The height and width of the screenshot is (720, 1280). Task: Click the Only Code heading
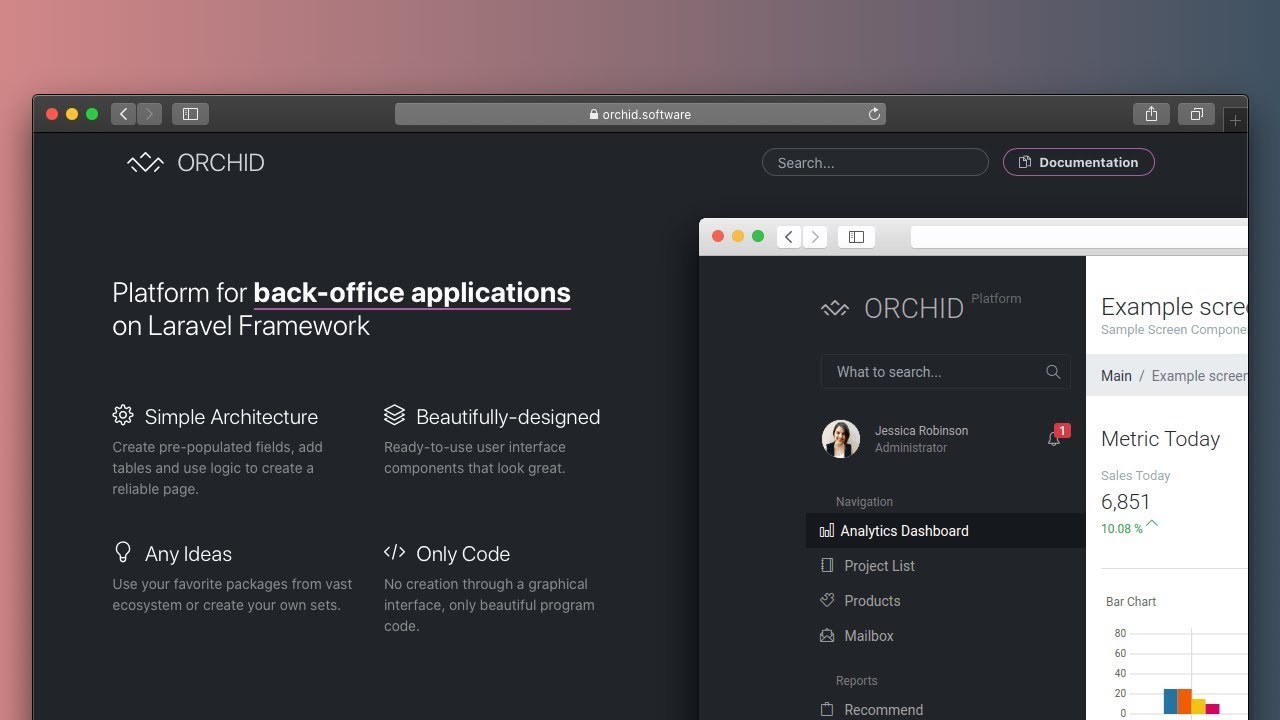[463, 554]
